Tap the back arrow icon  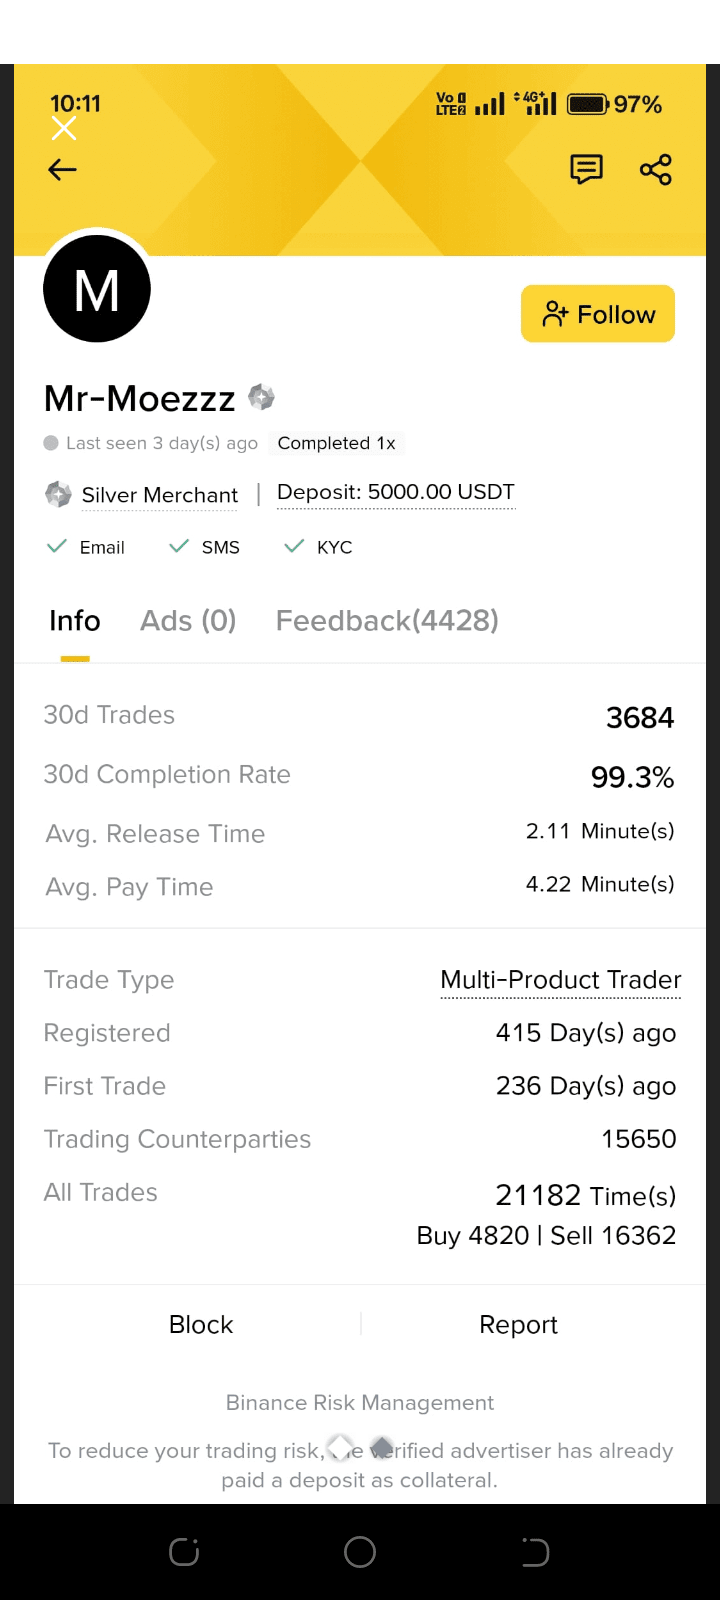[x=62, y=170]
